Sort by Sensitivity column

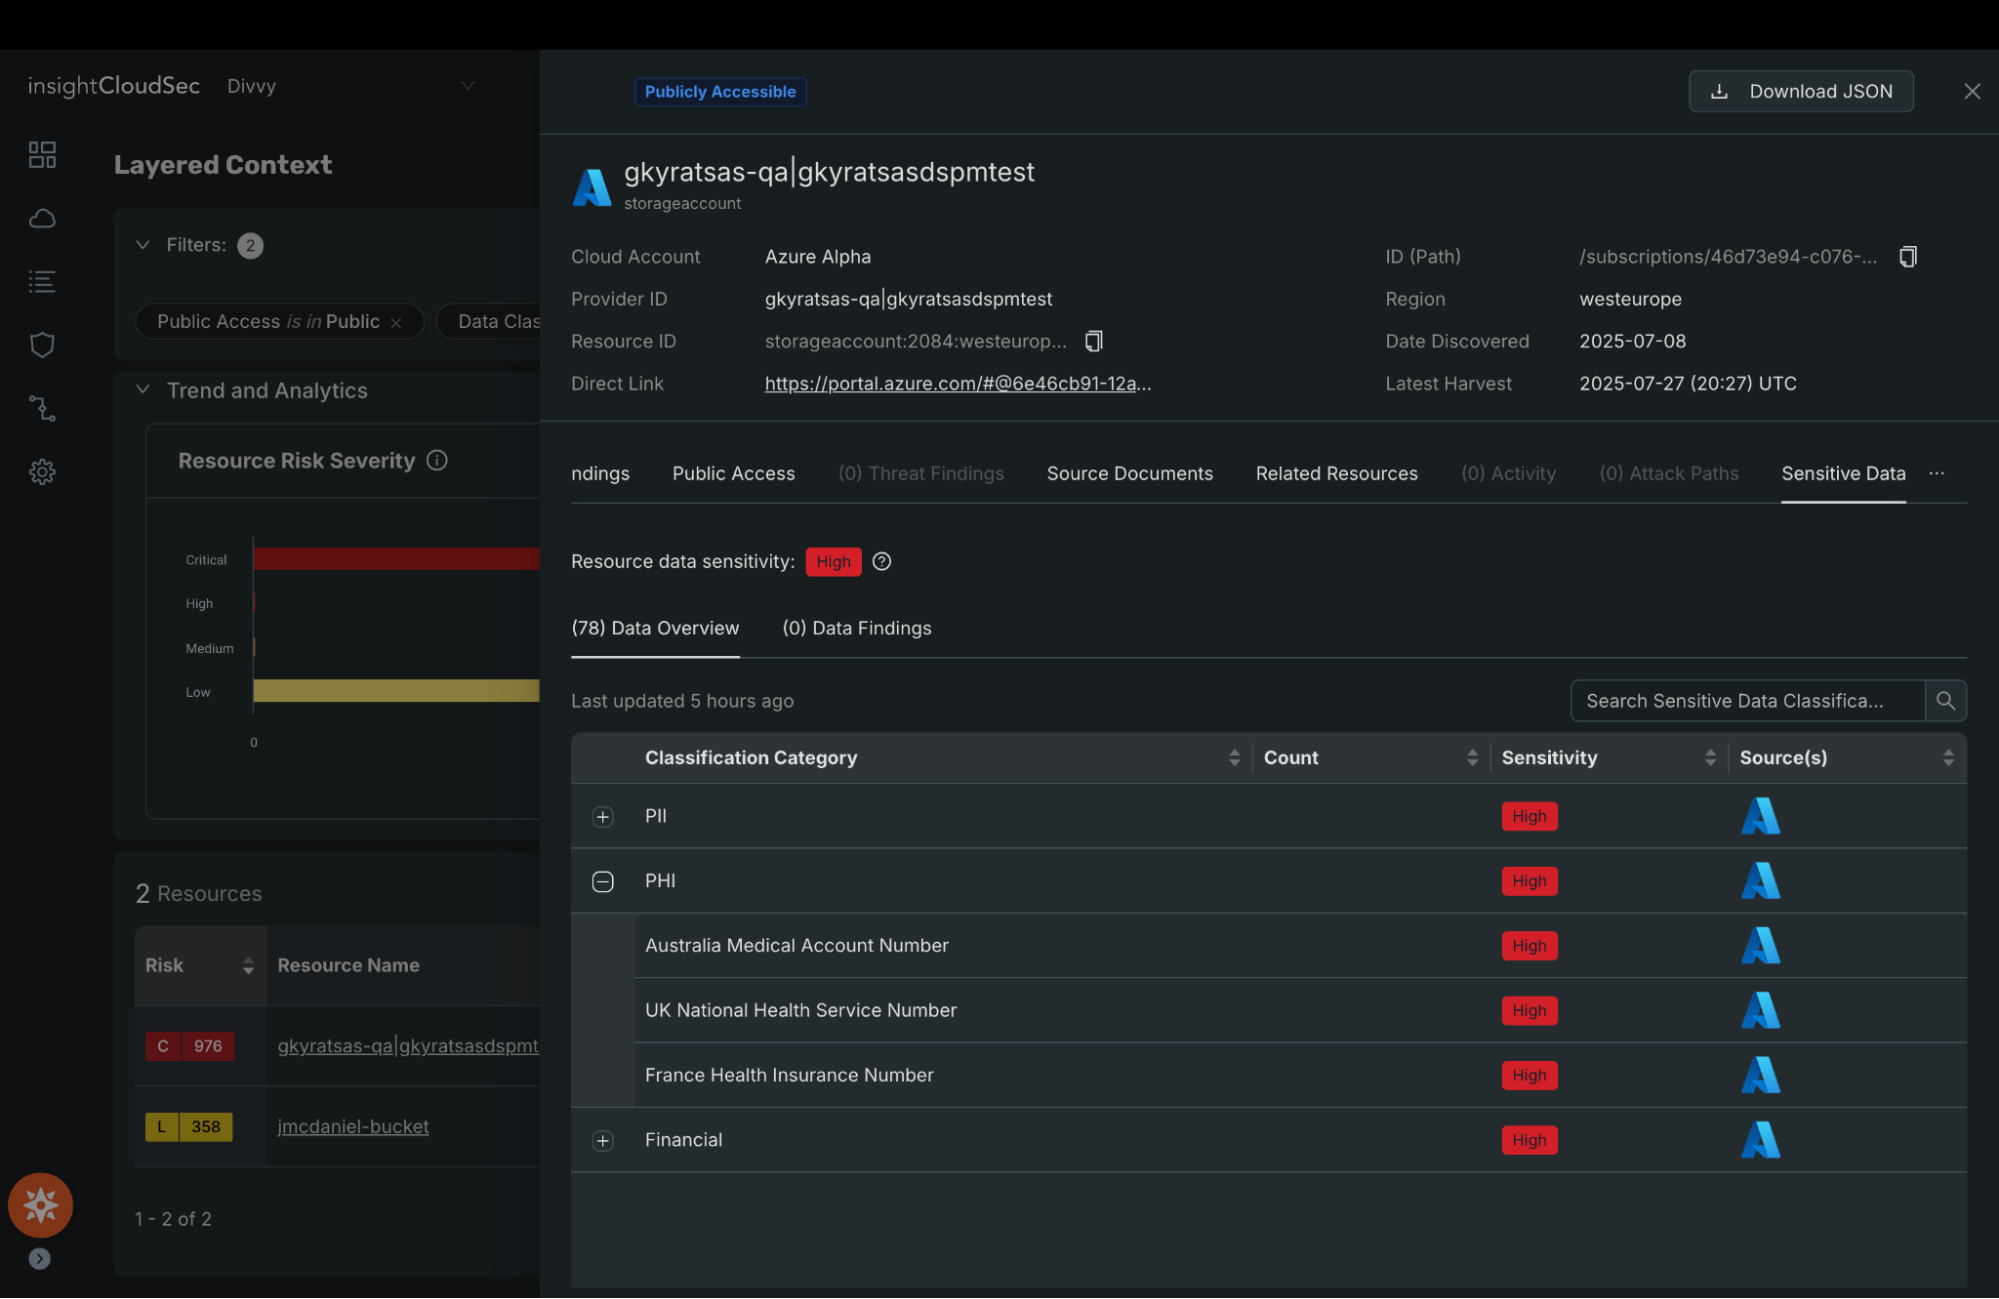click(1709, 758)
